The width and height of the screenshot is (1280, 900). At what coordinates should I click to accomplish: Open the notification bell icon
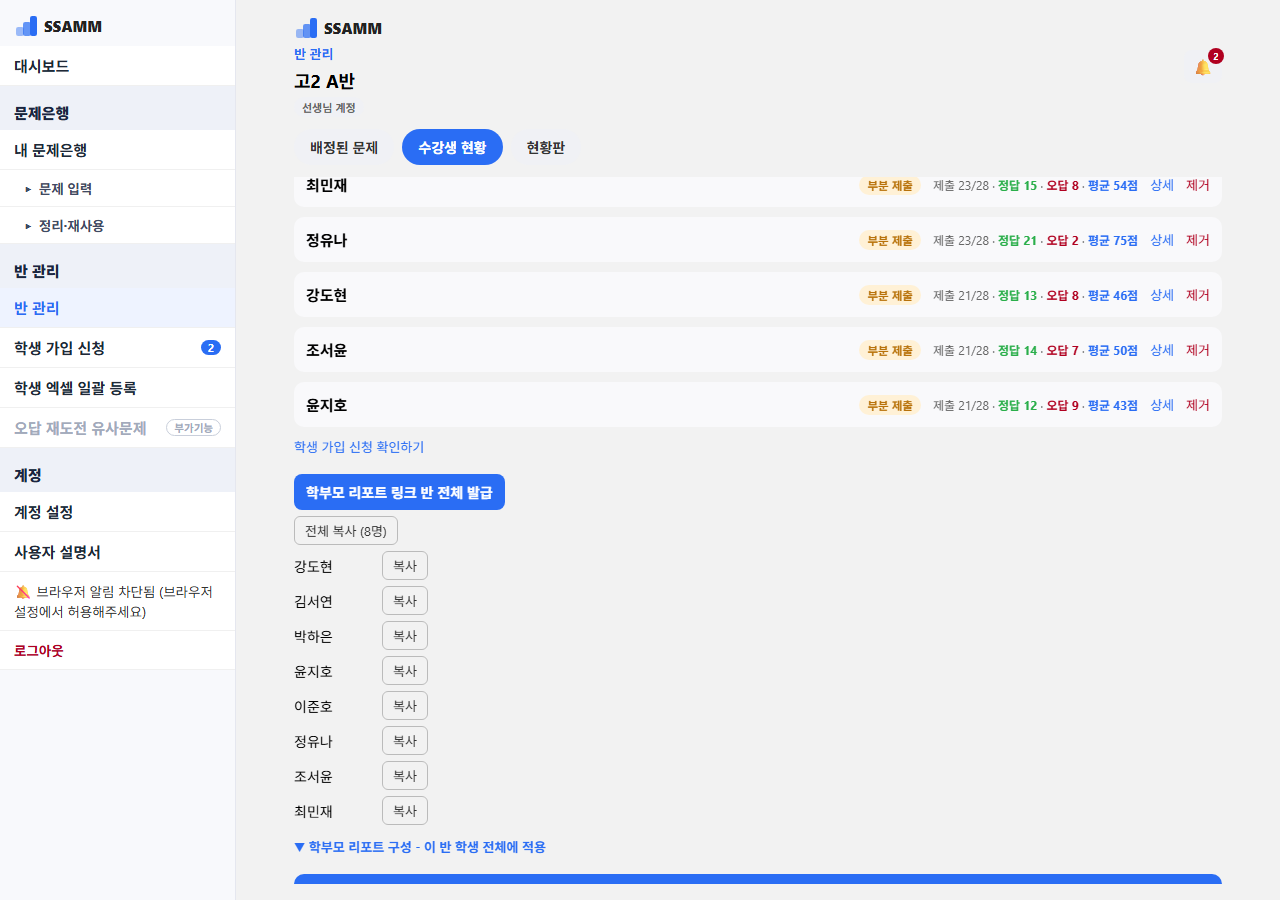tap(1203, 67)
